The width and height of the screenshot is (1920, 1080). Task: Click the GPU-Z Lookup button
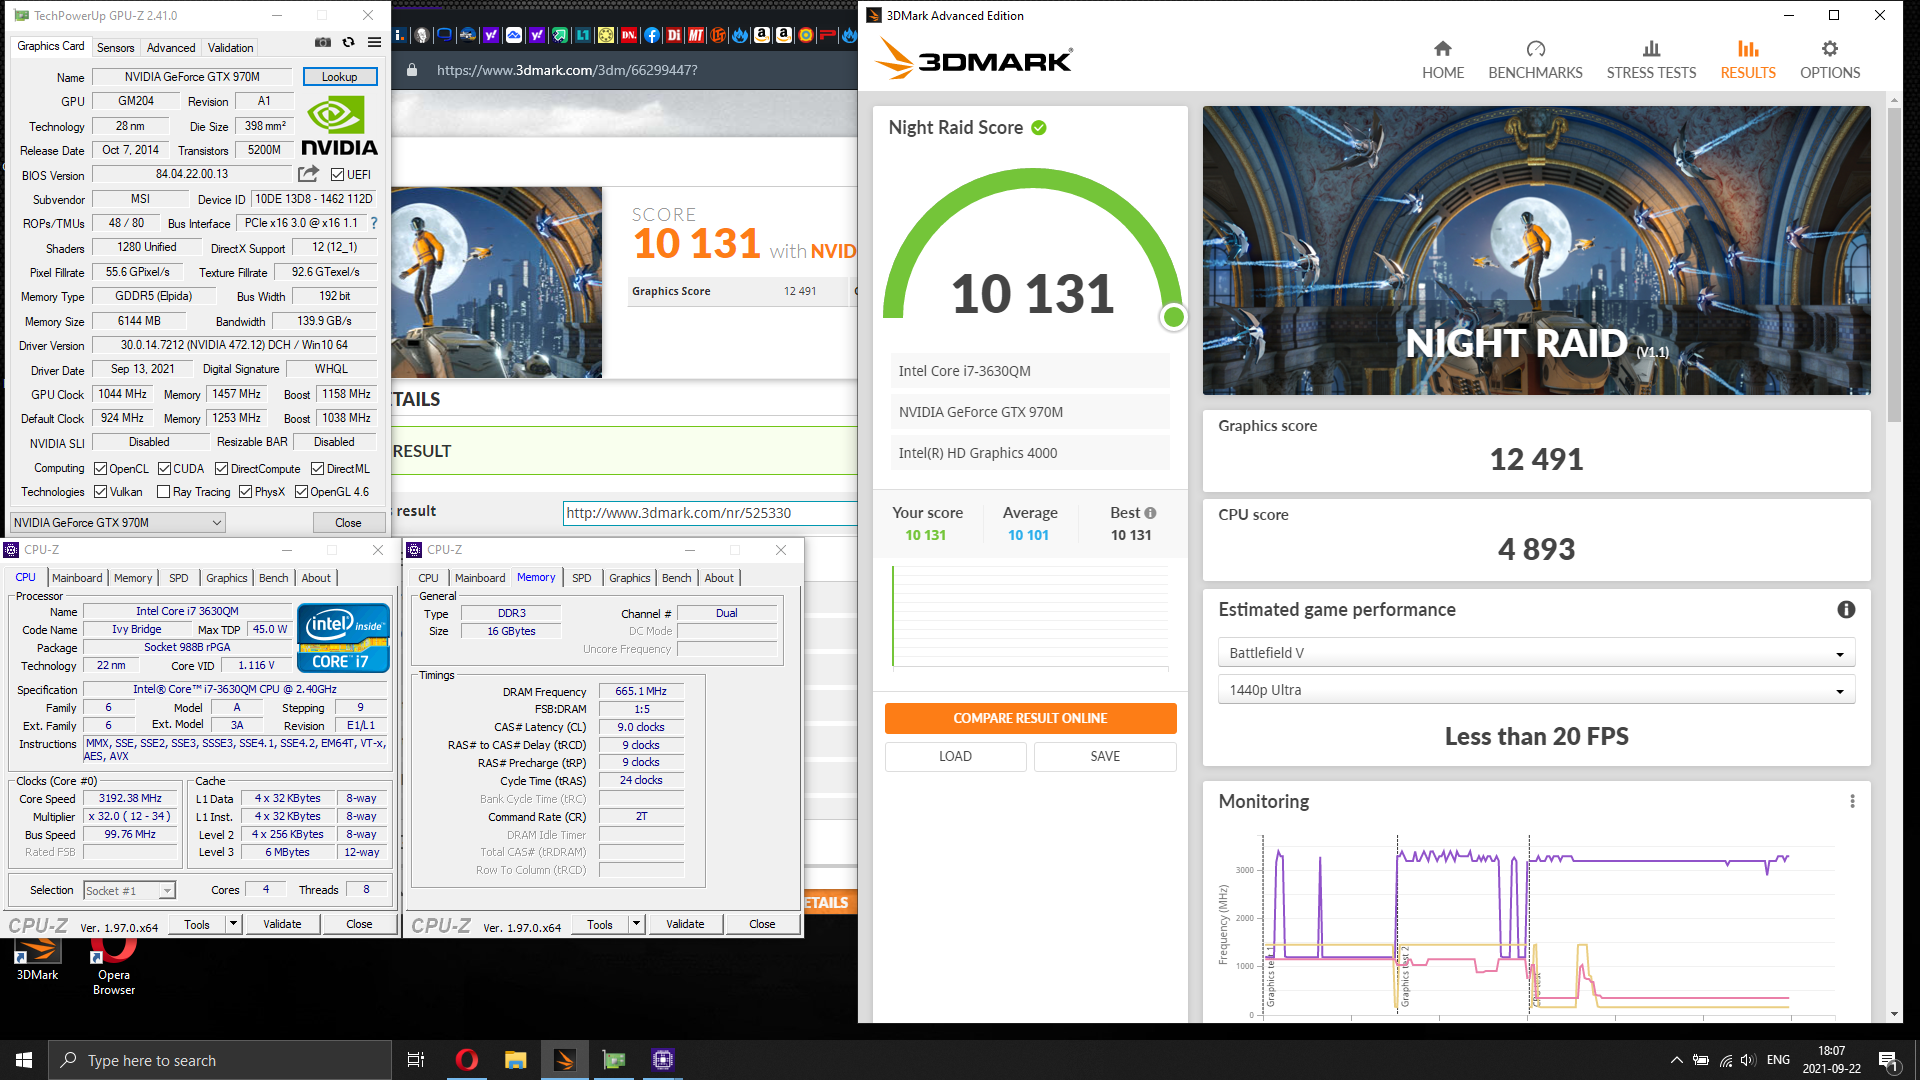[339, 77]
